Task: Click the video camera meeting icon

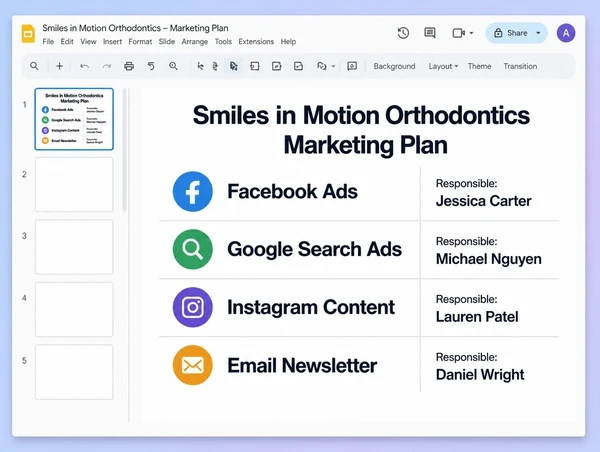Action: [x=458, y=33]
